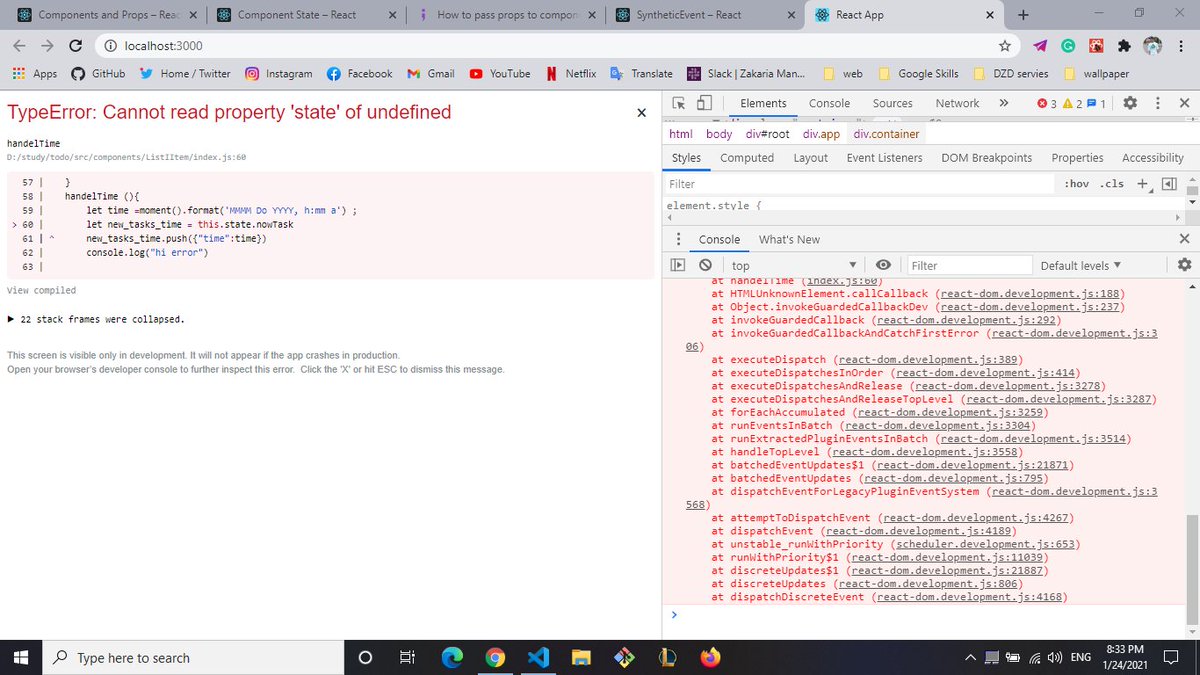
Task: Reload the localhost:3000 page
Action: [x=75, y=46]
